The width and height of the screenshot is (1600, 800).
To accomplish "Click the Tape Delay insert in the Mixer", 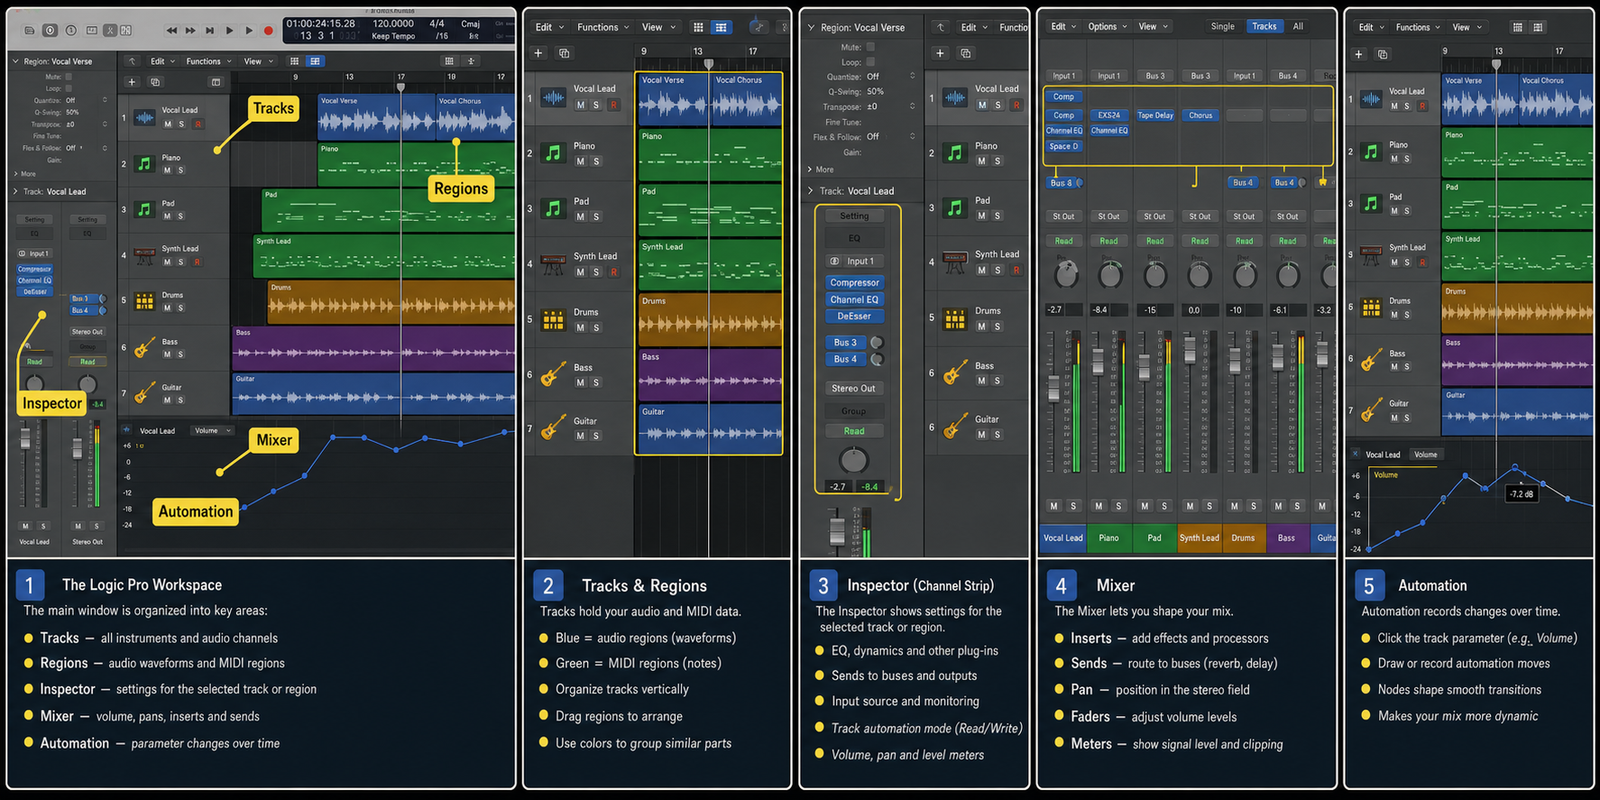I will click(1155, 115).
